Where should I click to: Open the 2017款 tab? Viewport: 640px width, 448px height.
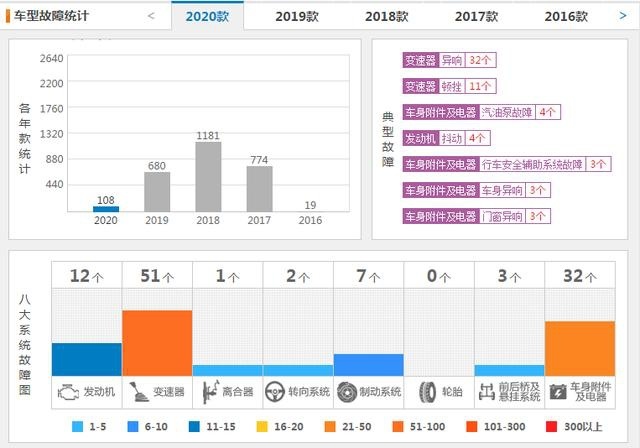476,16
